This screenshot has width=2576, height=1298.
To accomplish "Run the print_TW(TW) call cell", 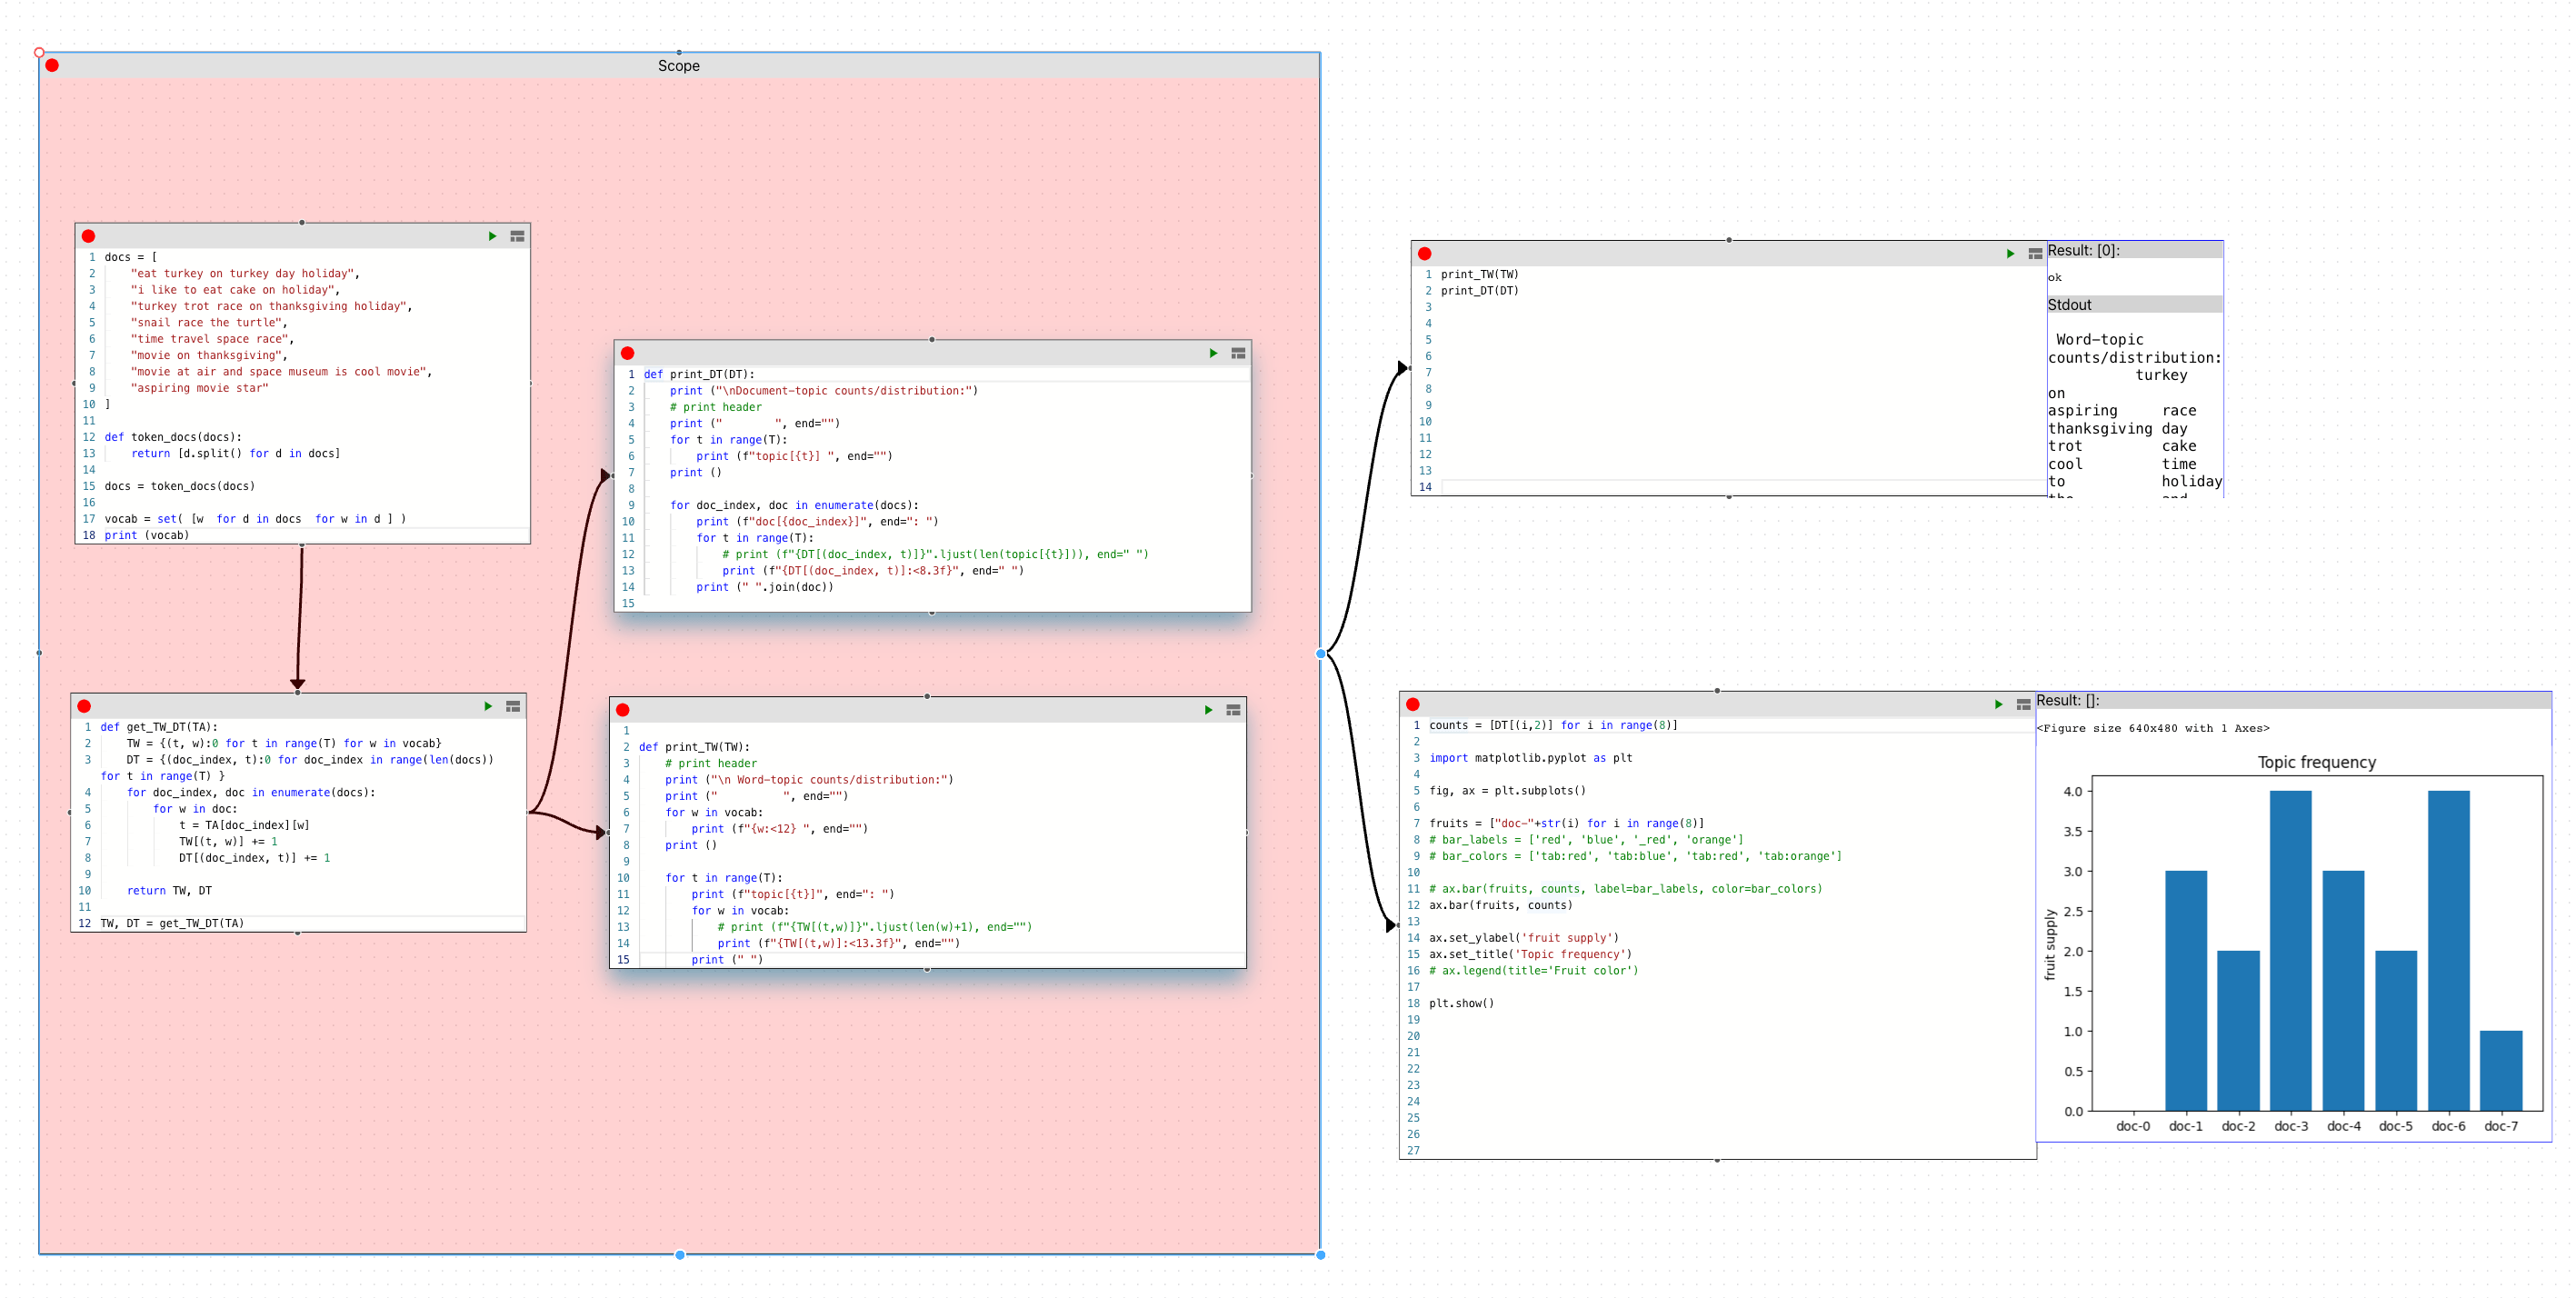I will pos(2010,254).
